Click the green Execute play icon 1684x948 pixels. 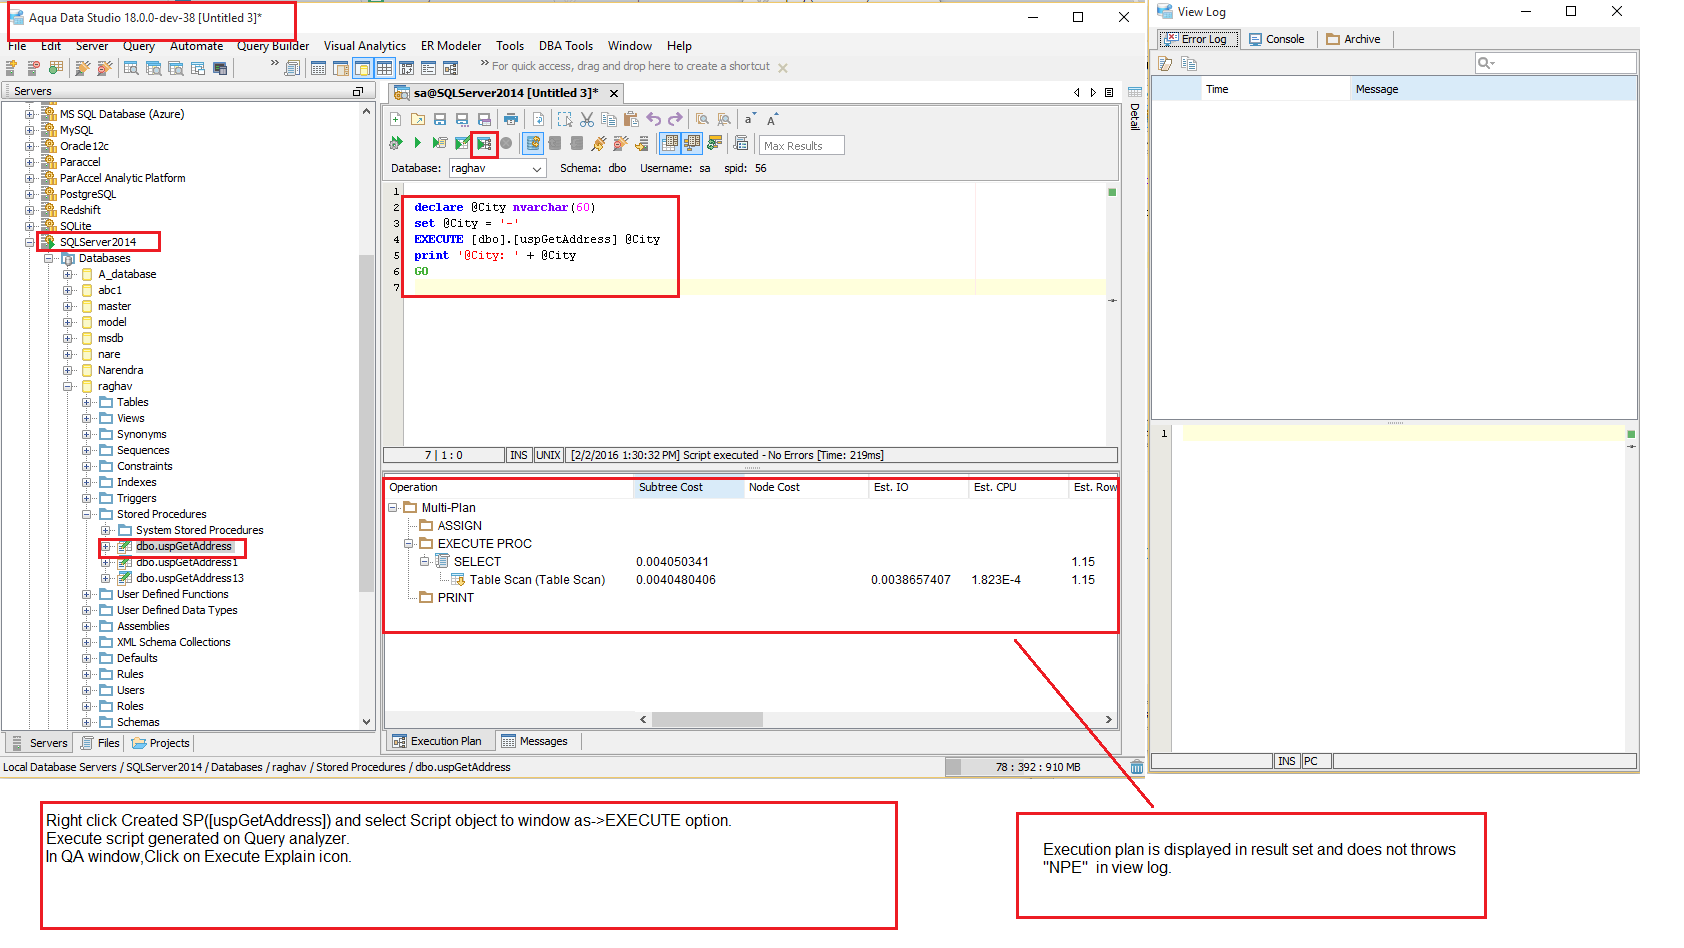(x=418, y=143)
